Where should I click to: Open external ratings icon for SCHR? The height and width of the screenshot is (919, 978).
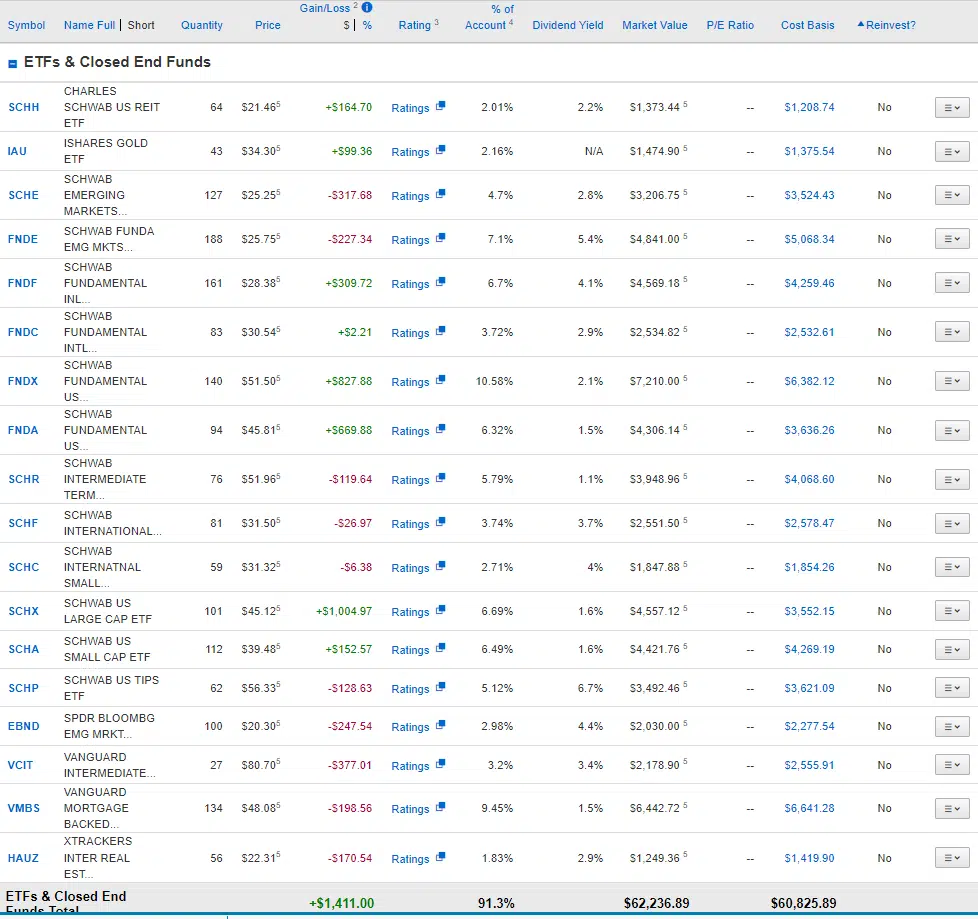click(440, 478)
